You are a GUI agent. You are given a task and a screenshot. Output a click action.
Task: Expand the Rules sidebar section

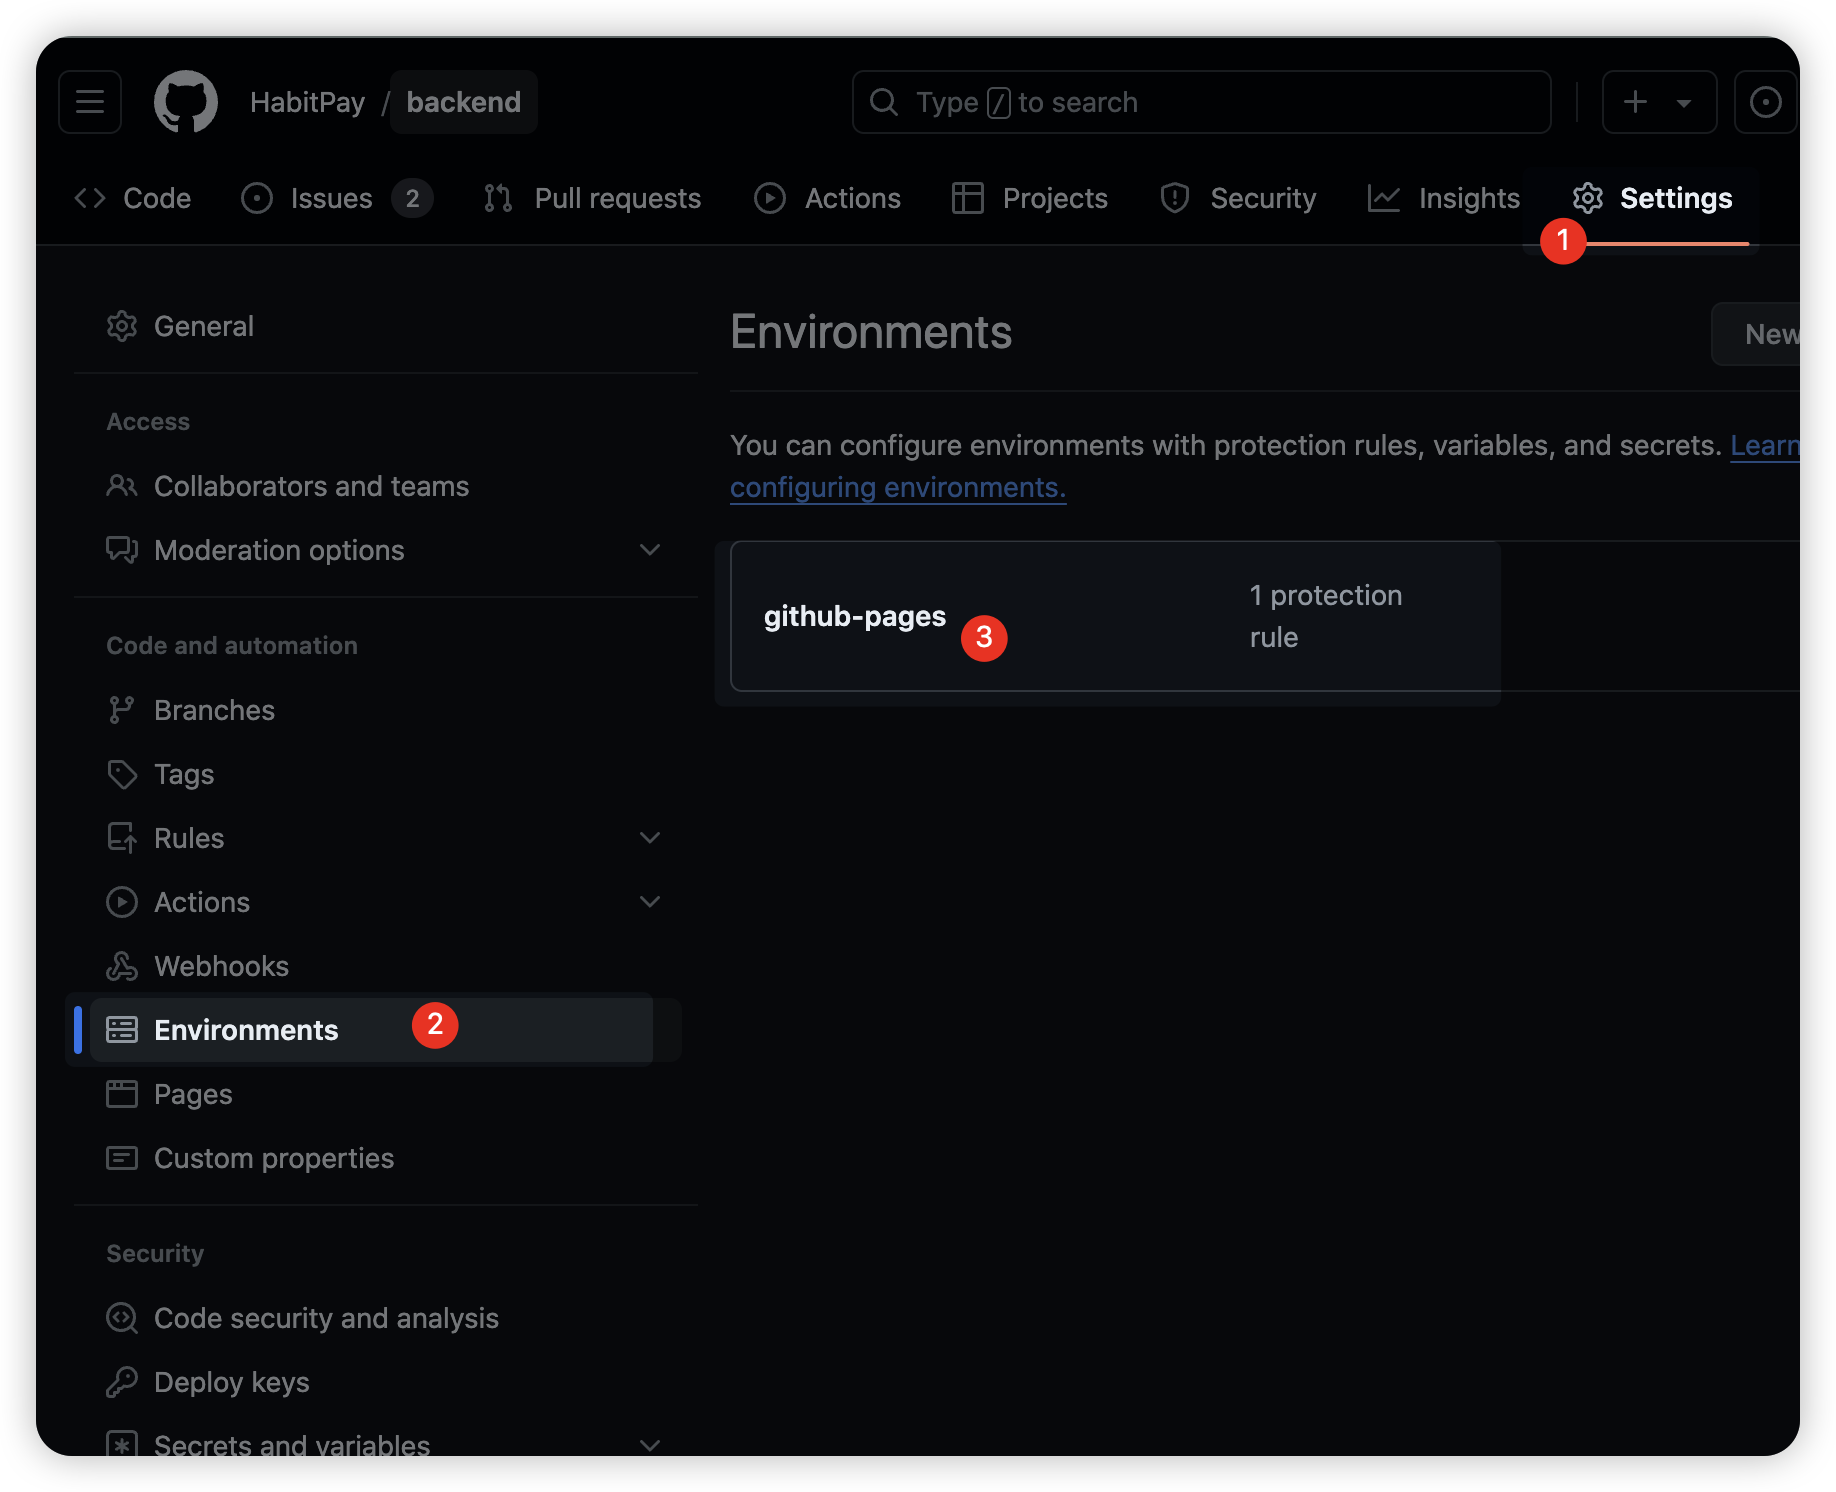[x=650, y=838]
